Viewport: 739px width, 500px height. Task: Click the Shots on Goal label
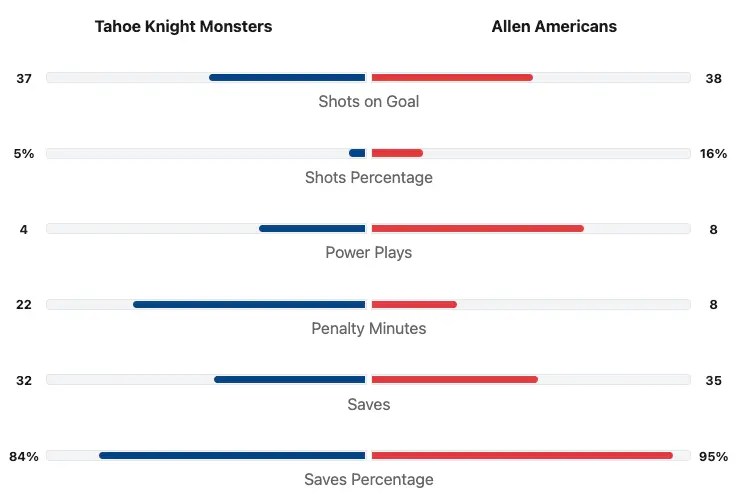(369, 101)
